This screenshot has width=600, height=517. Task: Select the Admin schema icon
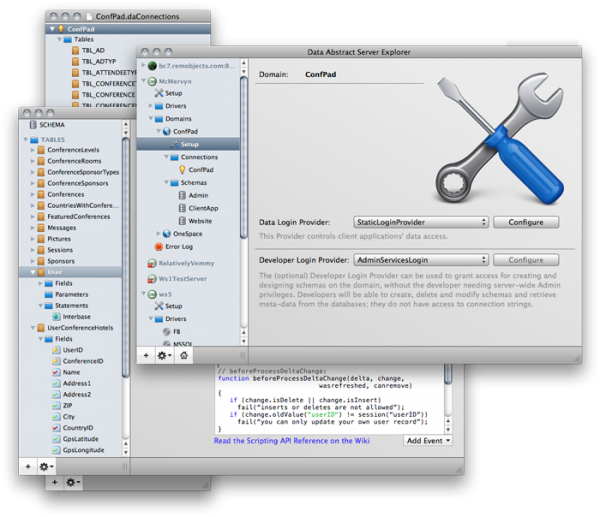(180, 195)
